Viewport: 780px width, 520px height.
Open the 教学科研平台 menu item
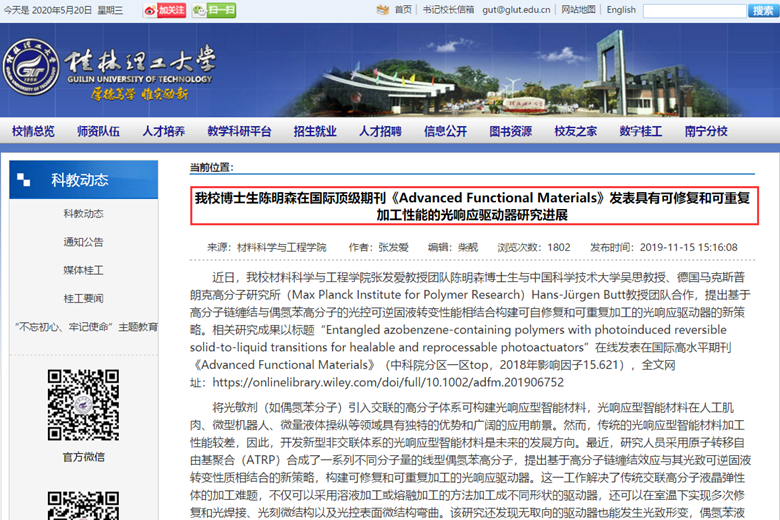239,131
